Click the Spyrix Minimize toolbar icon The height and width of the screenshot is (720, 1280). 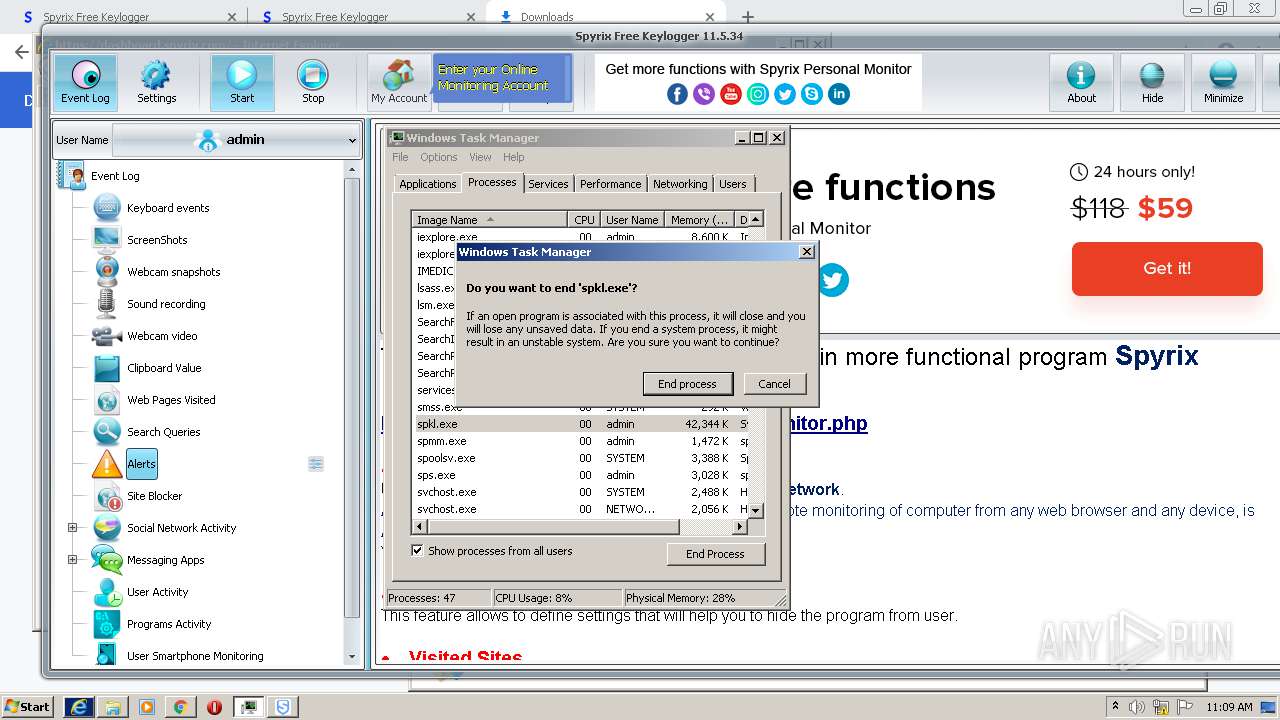[1223, 82]
